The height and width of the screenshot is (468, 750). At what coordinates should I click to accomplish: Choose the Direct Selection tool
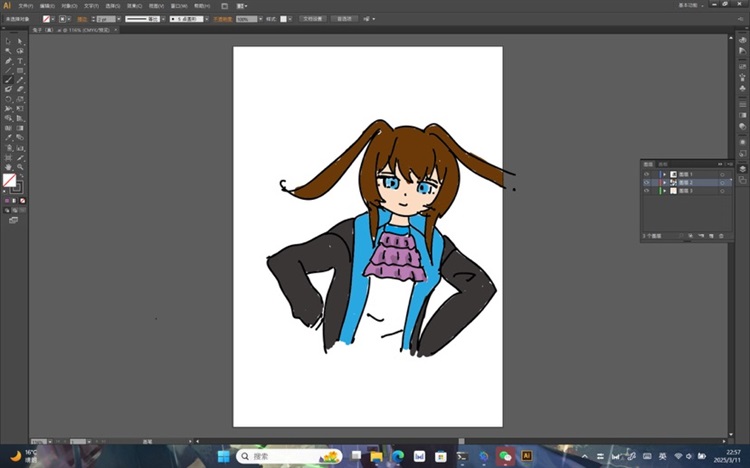click(x=20, y=41)
